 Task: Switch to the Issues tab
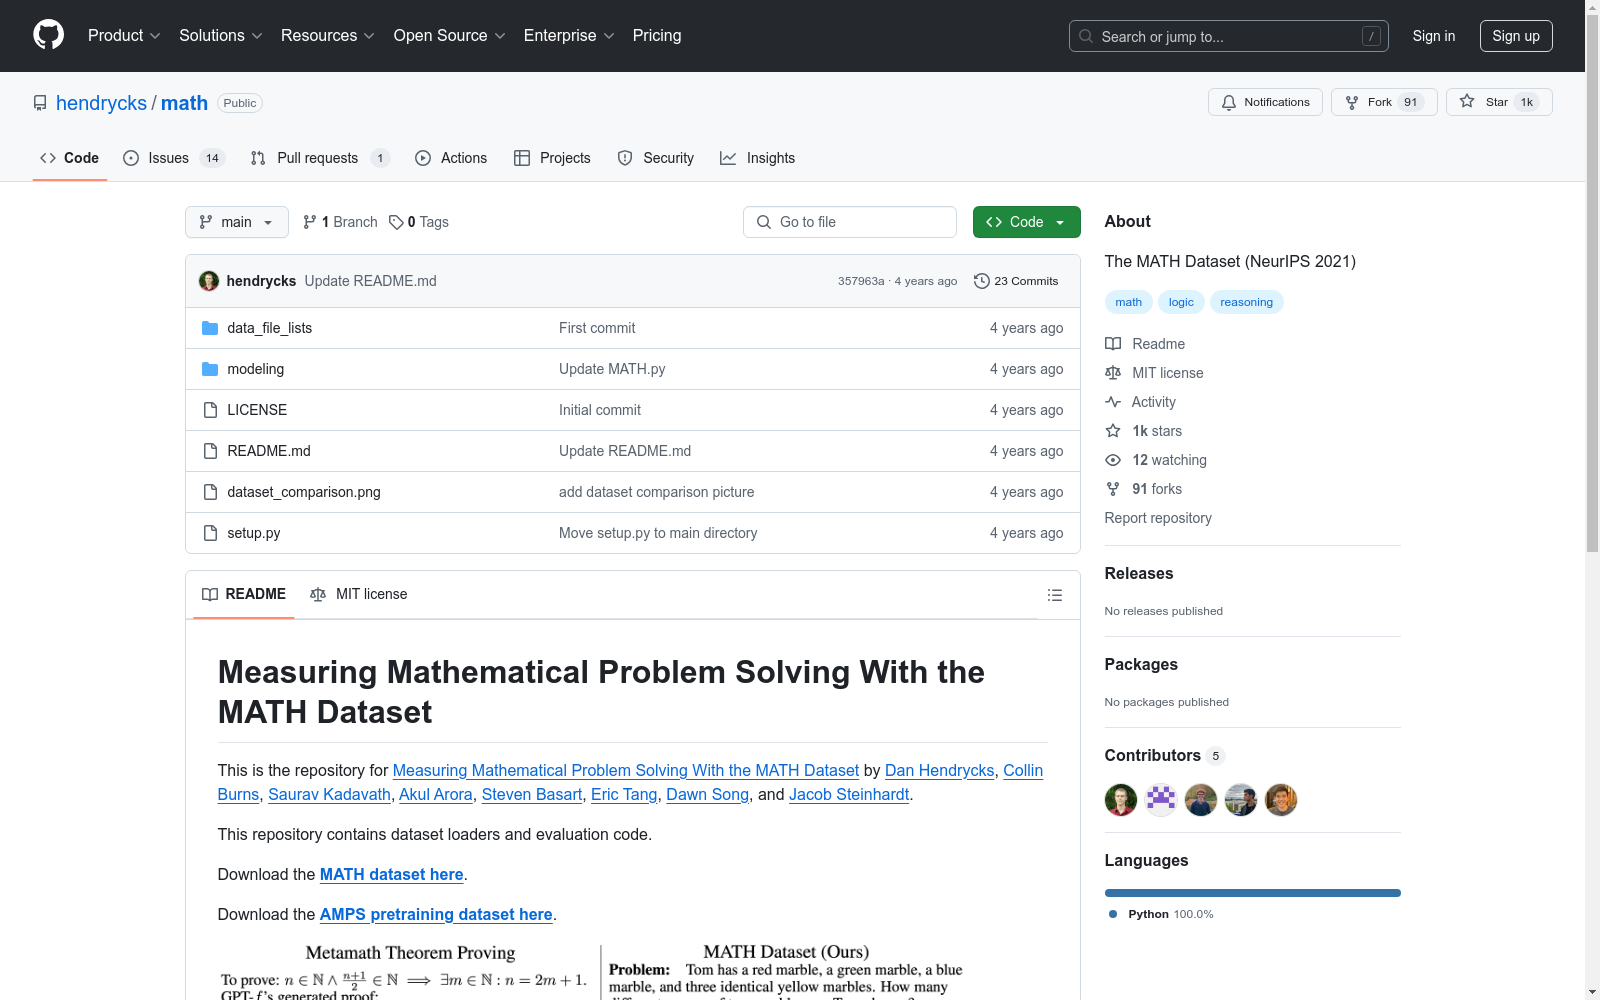[174, 158]
